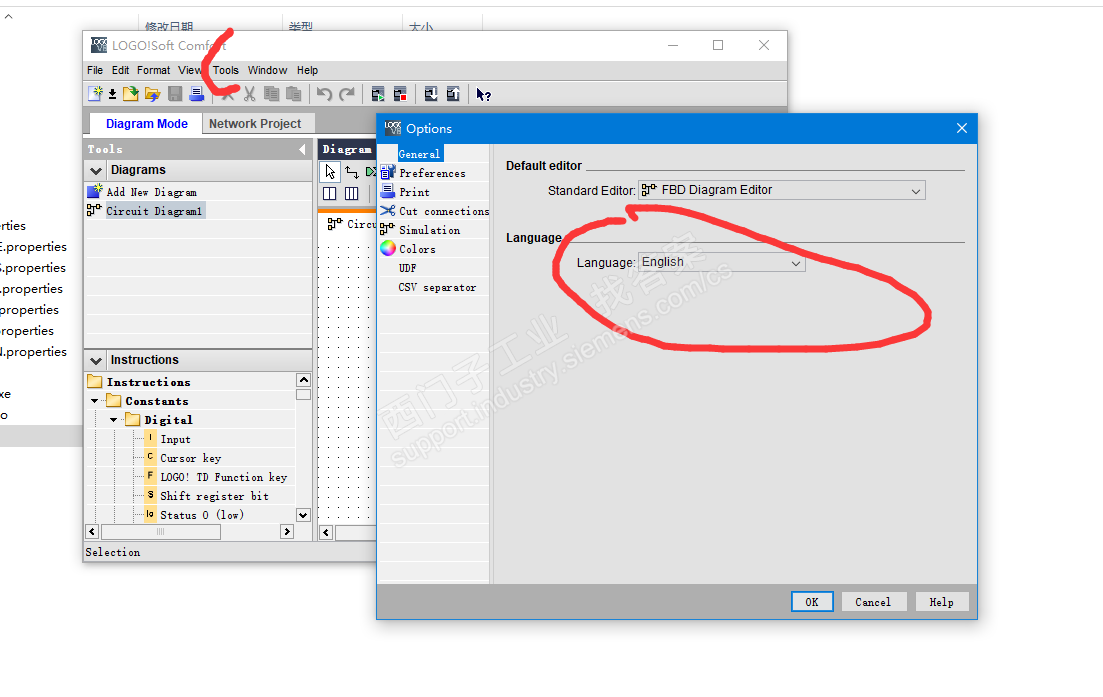The width and height of the screenshot is (1103, 697).
Task: Collapse the Instructions section chevron
Action: (x=96, y=360)
